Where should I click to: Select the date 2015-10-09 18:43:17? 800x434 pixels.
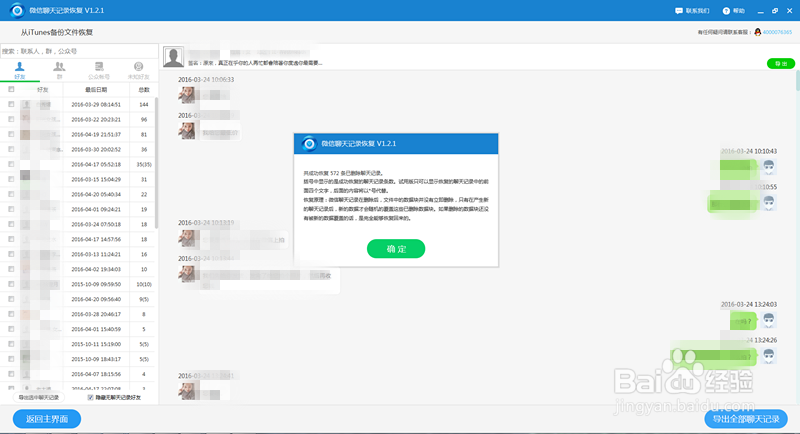point(96,359)
